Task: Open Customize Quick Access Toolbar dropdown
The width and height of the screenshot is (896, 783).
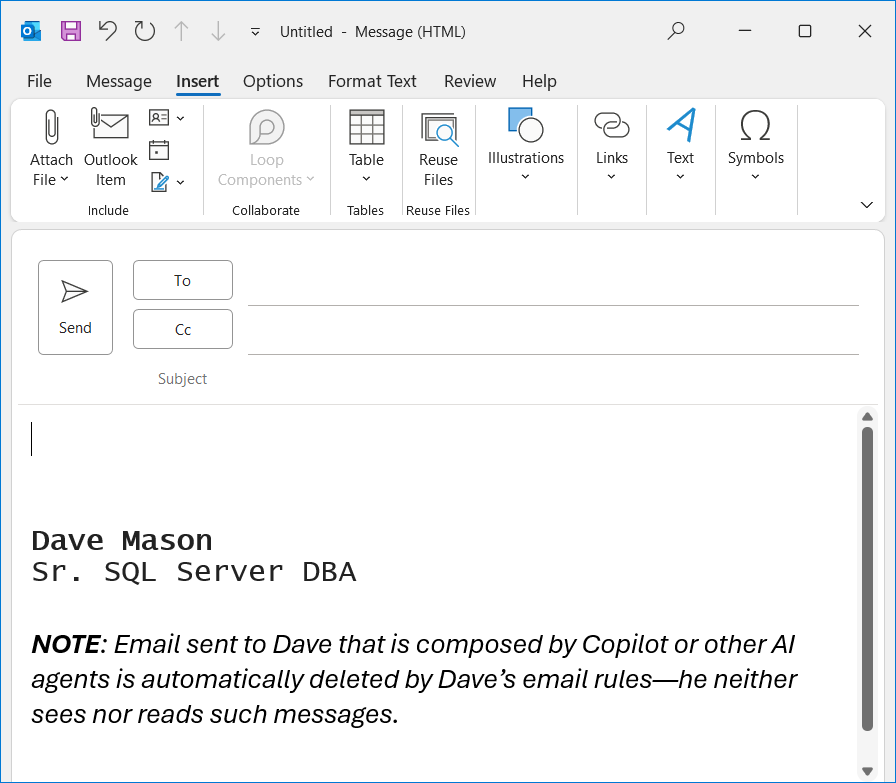Action: pyautogui.click(x=255, y=32)
